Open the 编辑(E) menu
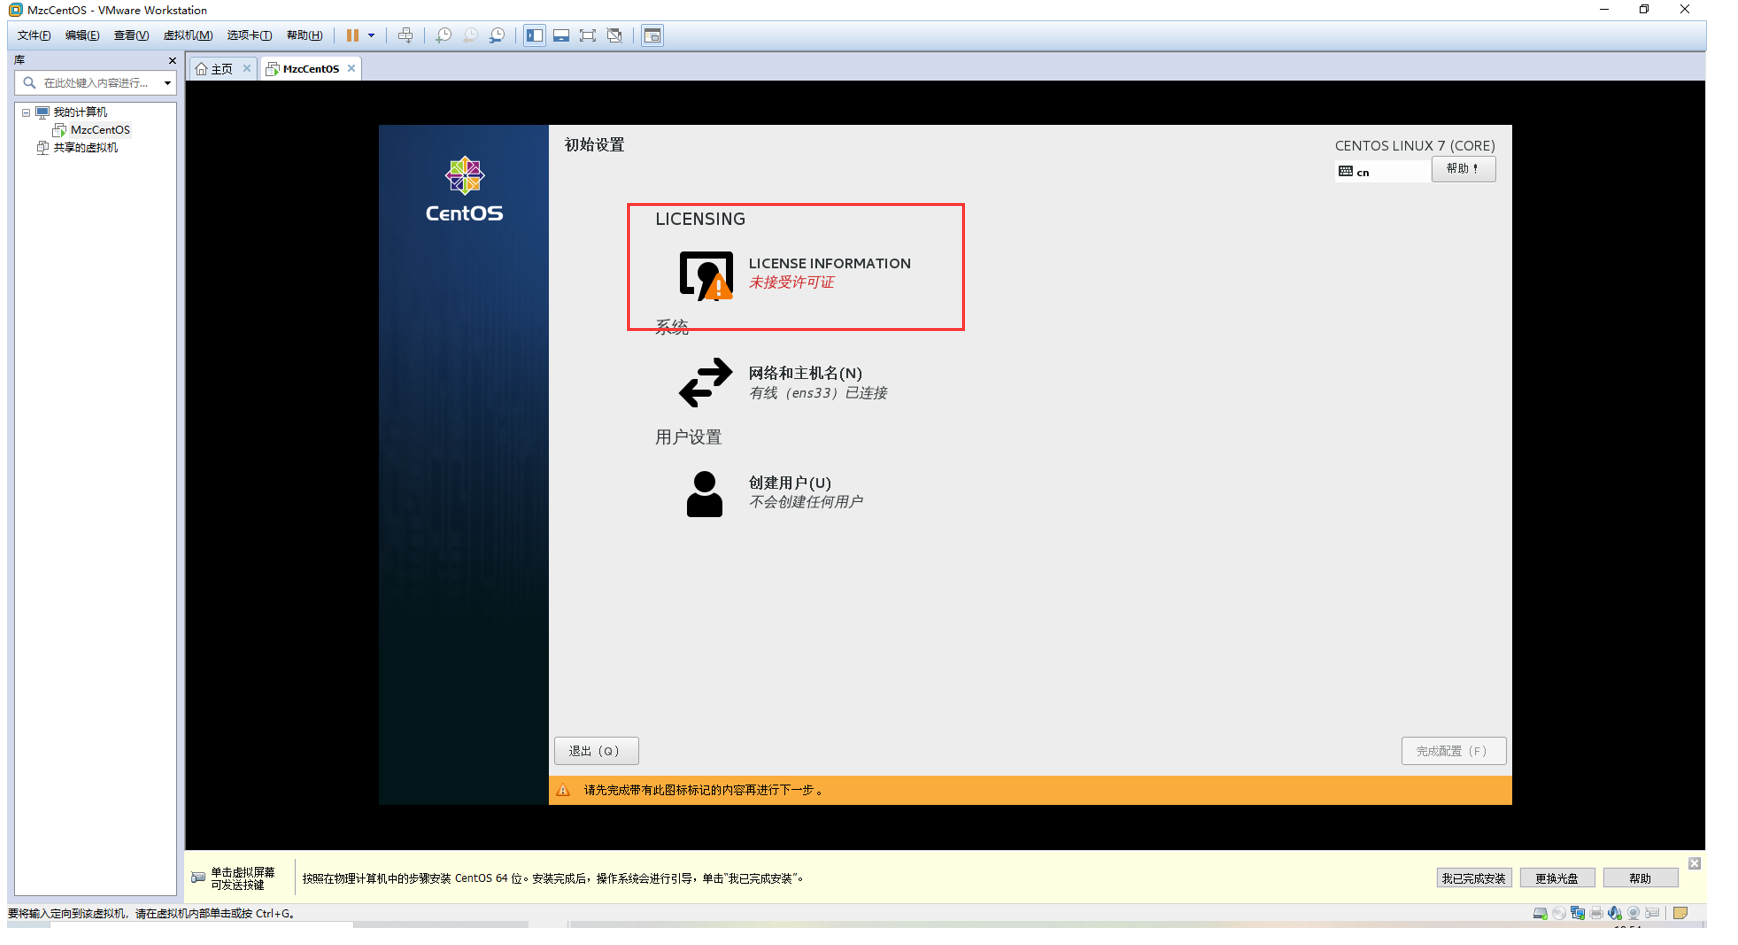Screen dimensions: 1738x945 point(82,35)
